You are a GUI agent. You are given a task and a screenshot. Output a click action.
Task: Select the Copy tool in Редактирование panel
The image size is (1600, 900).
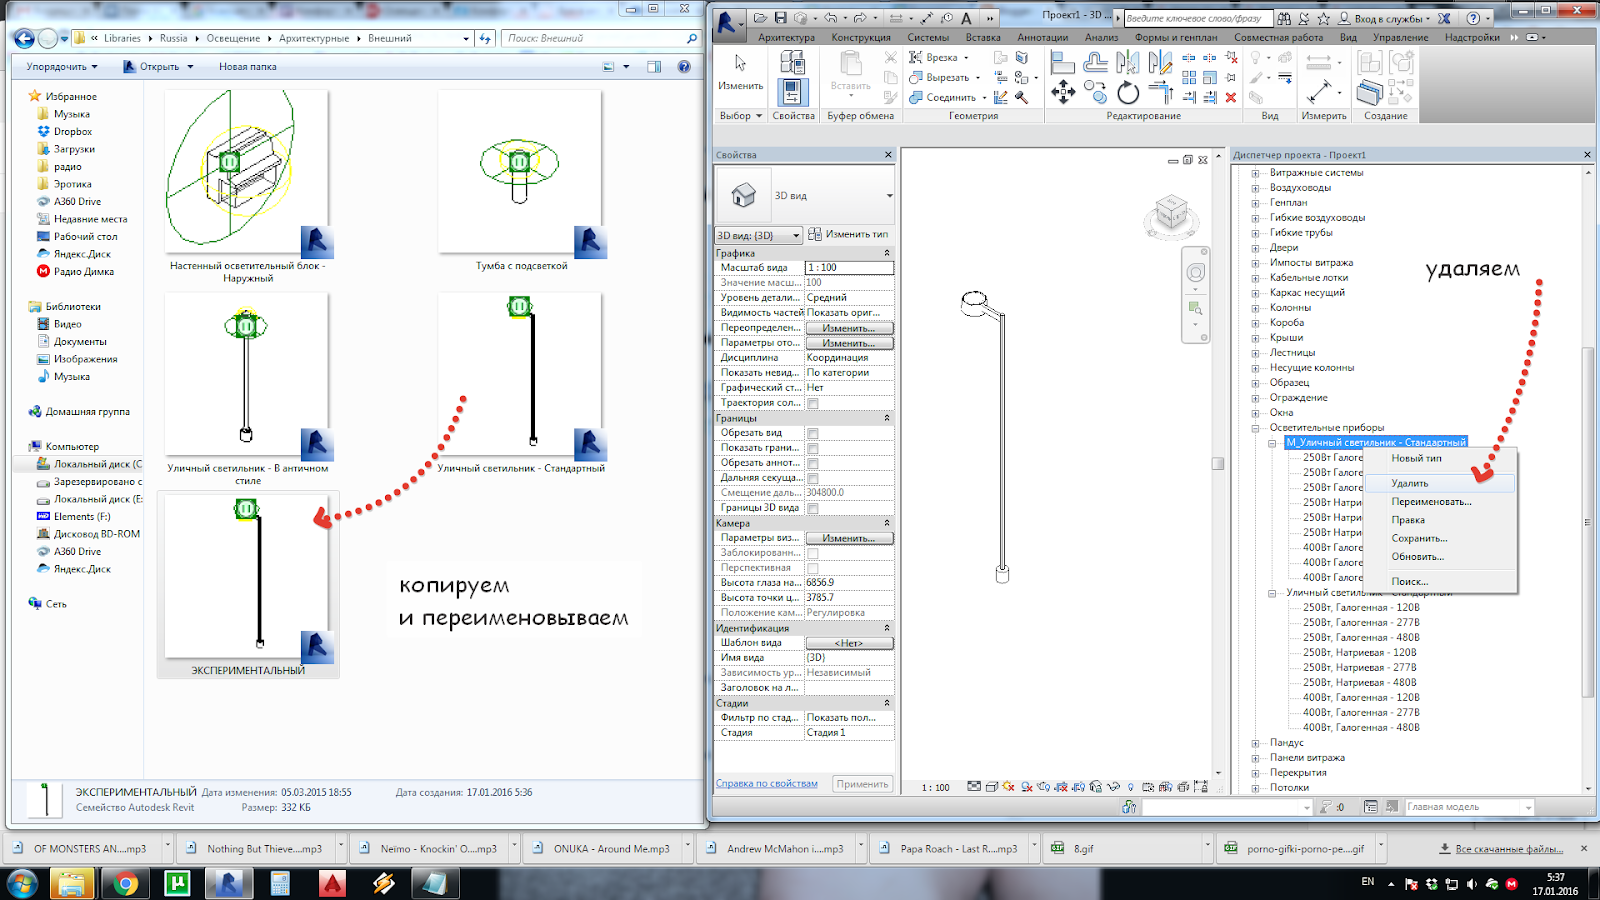(x=1096, y=93)
